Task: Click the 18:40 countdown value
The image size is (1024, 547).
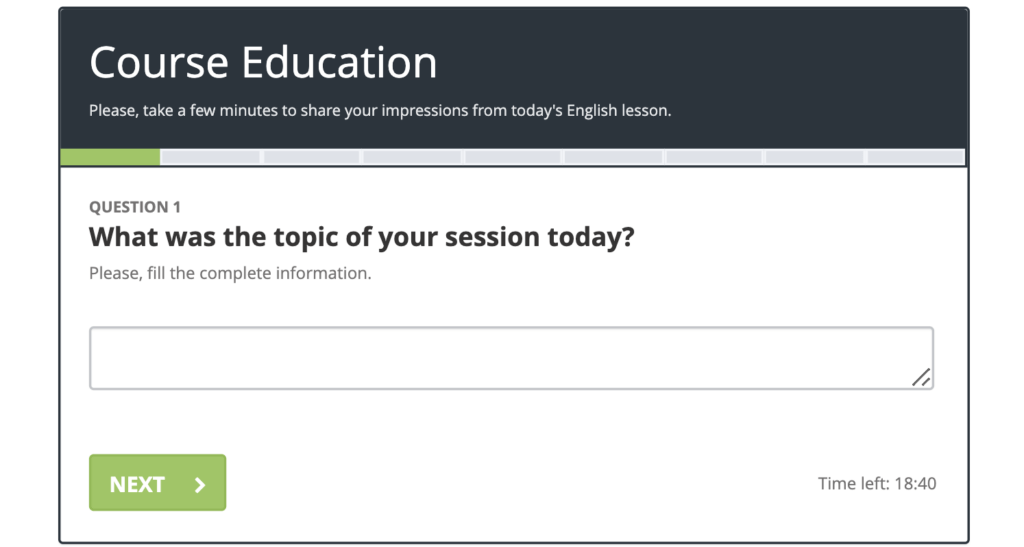Action: pos(914,484)
